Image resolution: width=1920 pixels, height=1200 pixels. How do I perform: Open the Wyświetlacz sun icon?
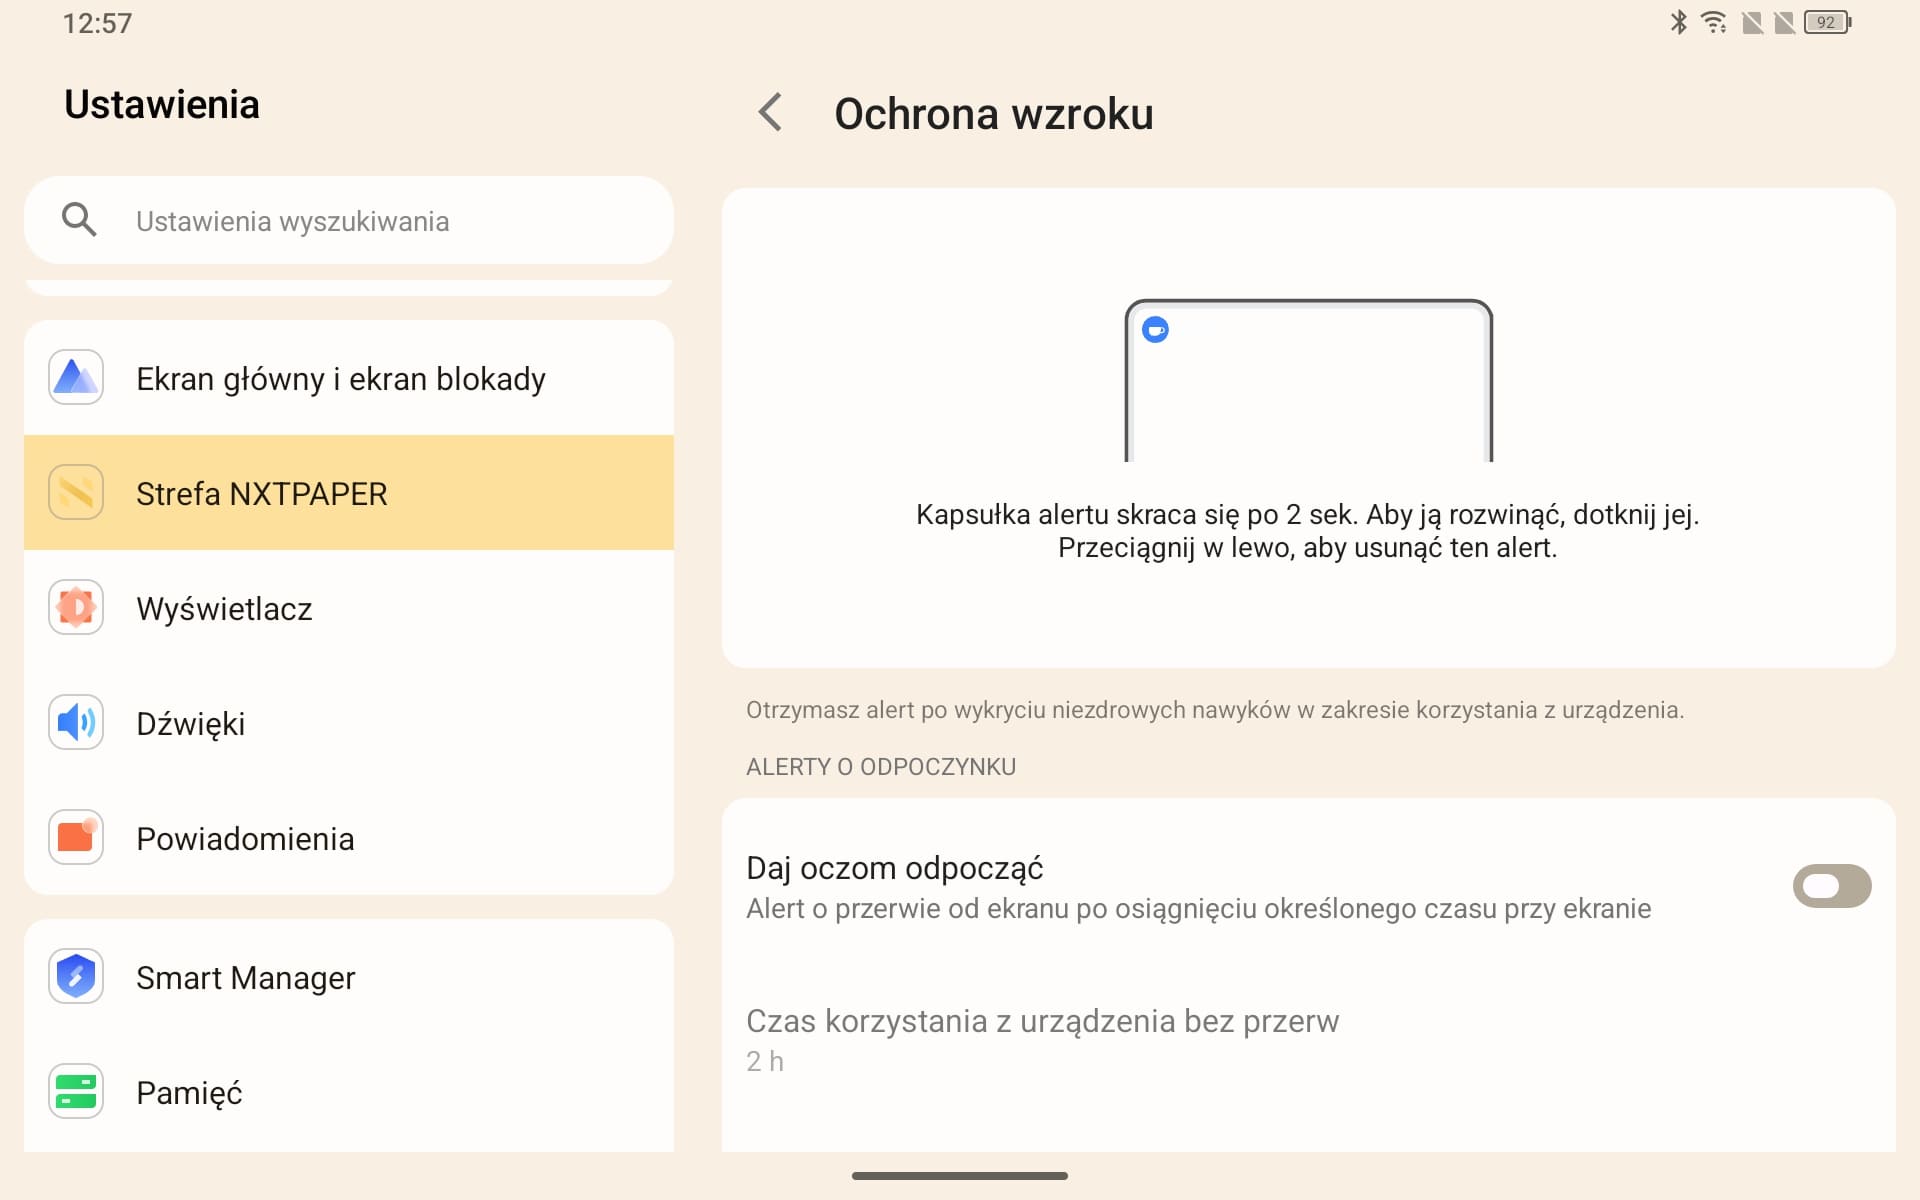76,607
